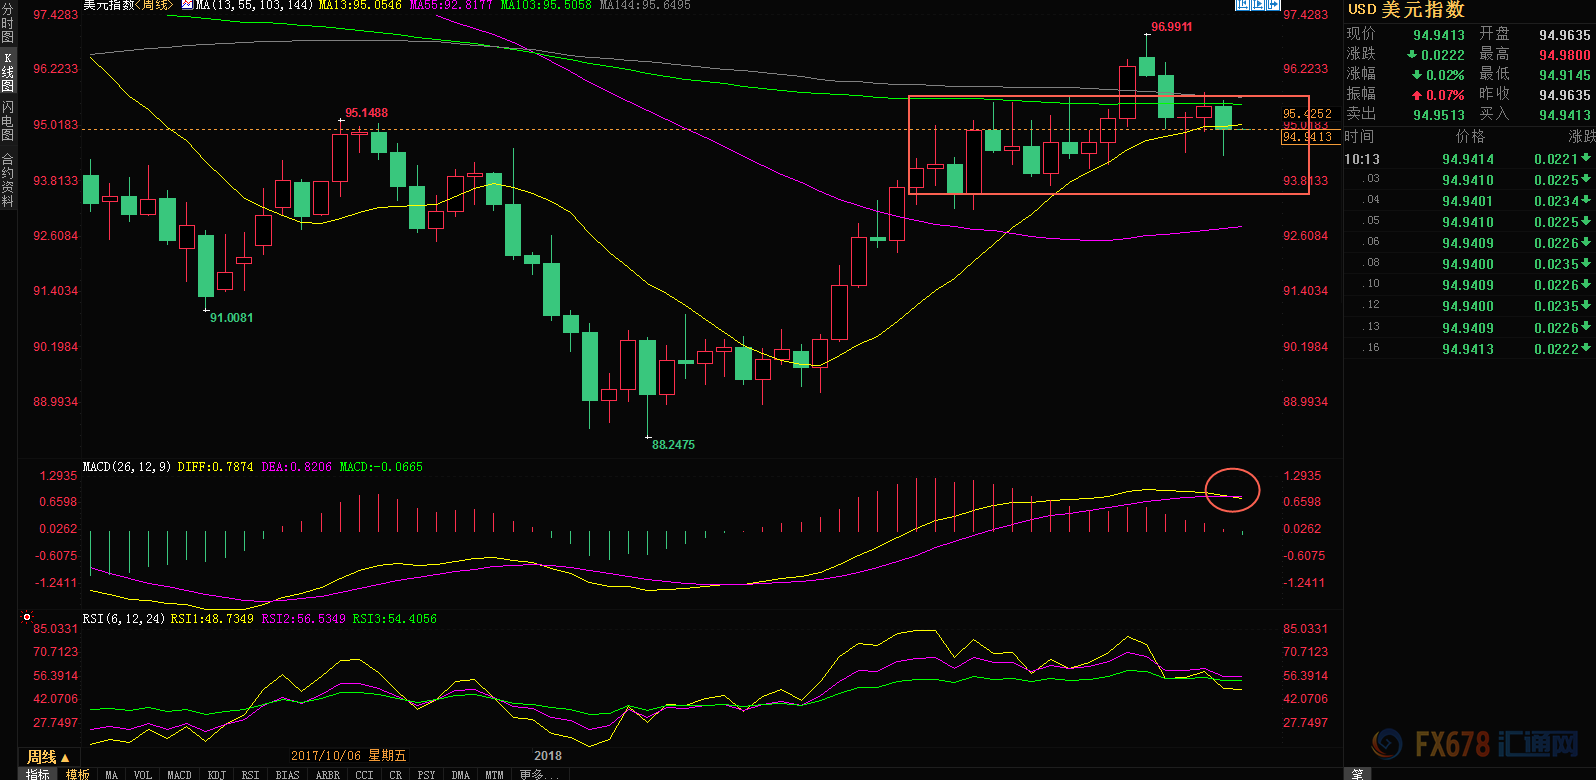
Task: Click the red sun icon beside RSI panel
Action: pos(27,618)
